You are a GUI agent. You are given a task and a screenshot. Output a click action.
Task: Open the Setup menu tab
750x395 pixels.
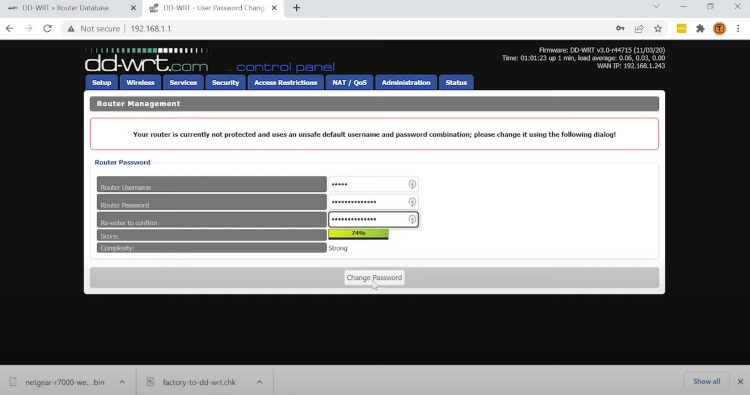click(x=101, y=82)
